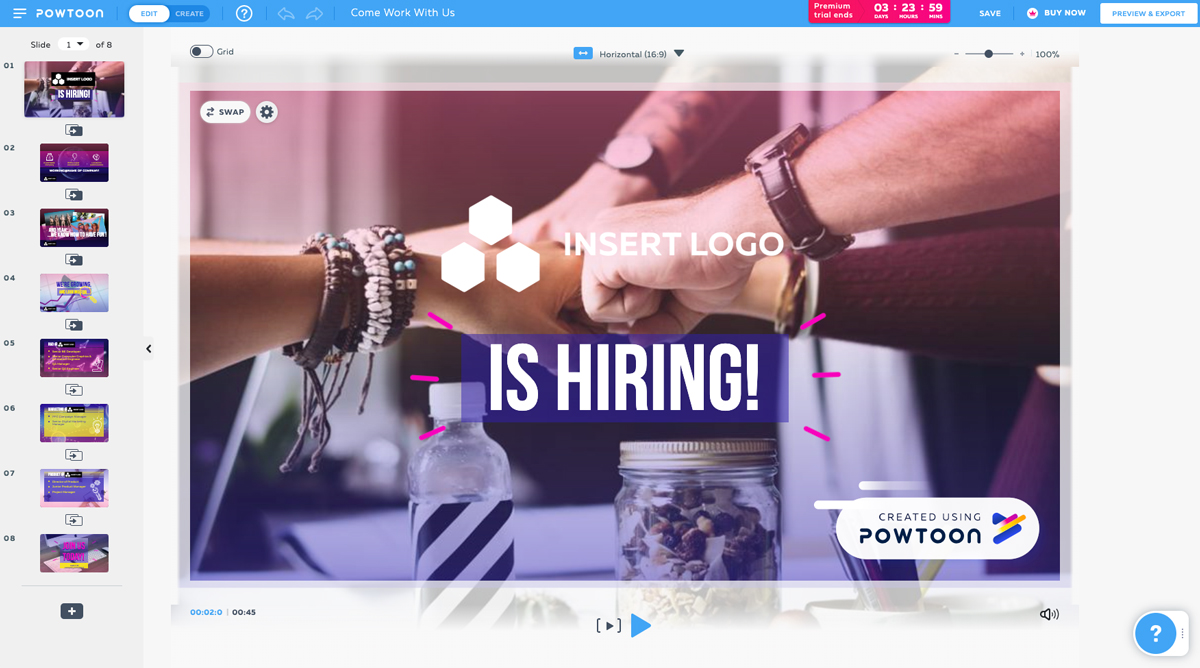Switch to EDIT mode
This screenshot has height=668, width=1200.
pyautogui.click(x=149, y=13)
